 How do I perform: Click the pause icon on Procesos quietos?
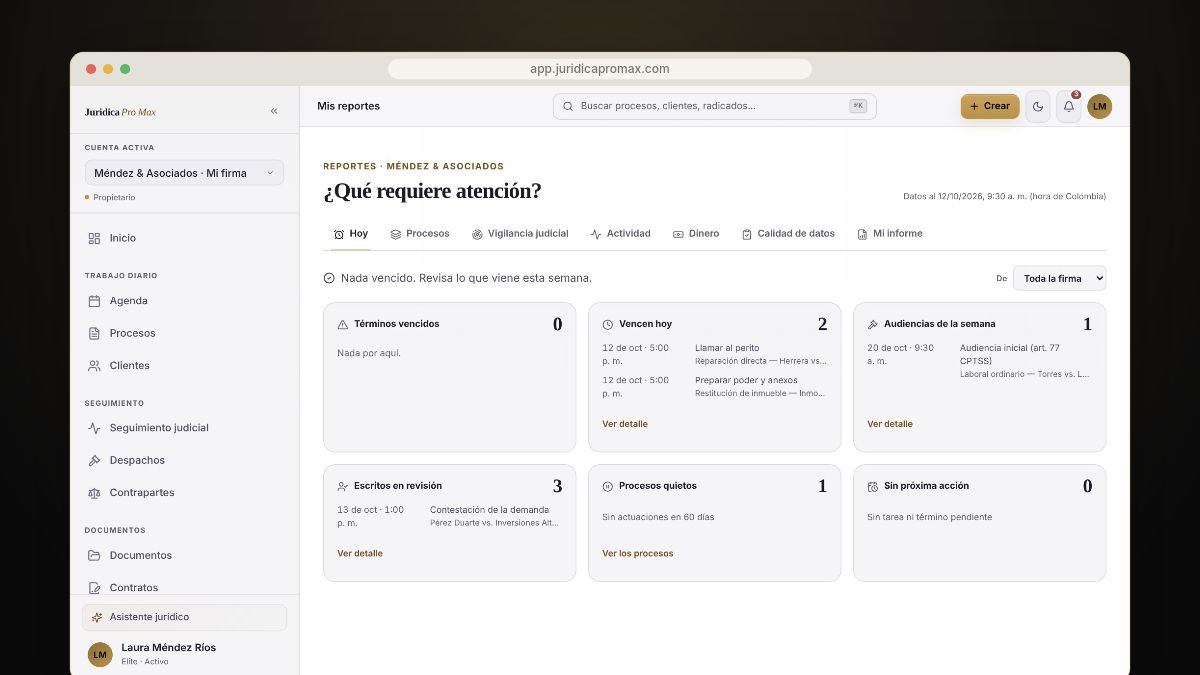pyautogui.click(x=608, y=487)
